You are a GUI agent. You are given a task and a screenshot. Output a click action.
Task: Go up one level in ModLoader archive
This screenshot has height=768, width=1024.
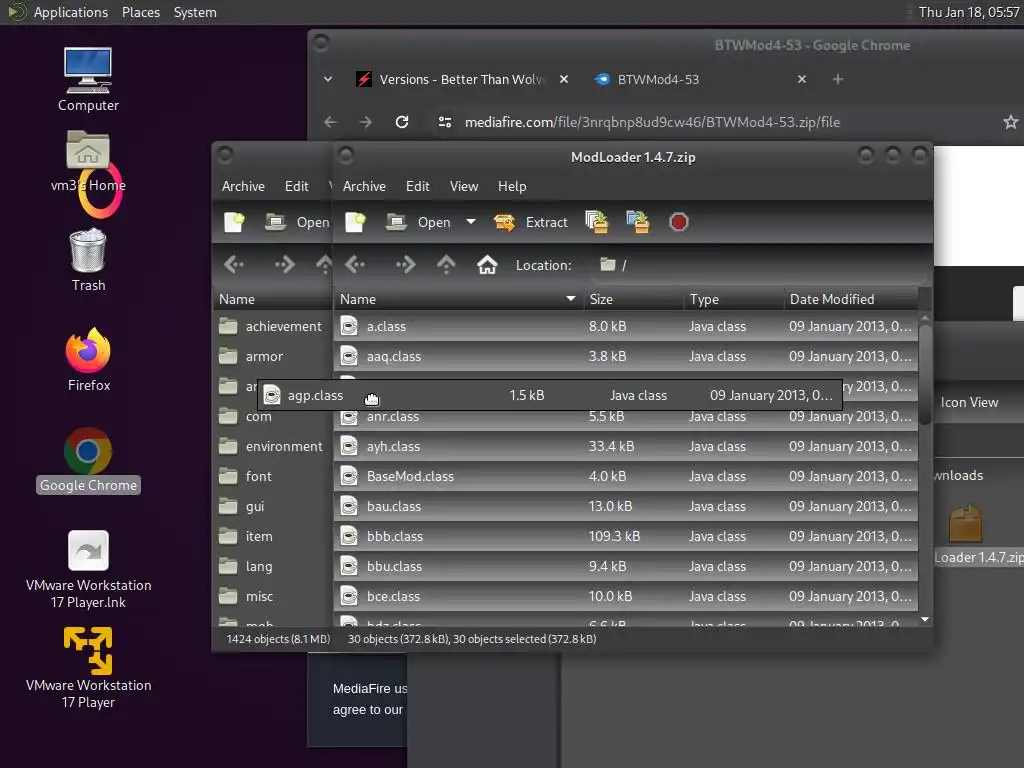coord(446,264)
